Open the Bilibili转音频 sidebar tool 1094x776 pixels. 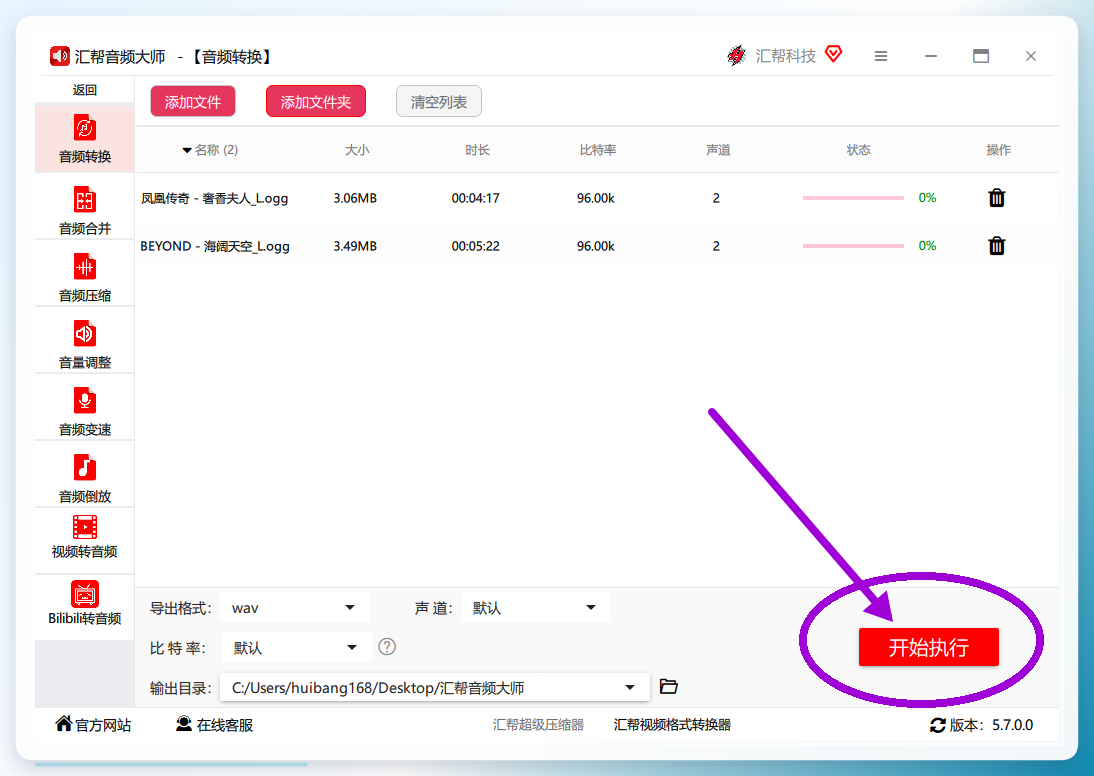point(84,605)
